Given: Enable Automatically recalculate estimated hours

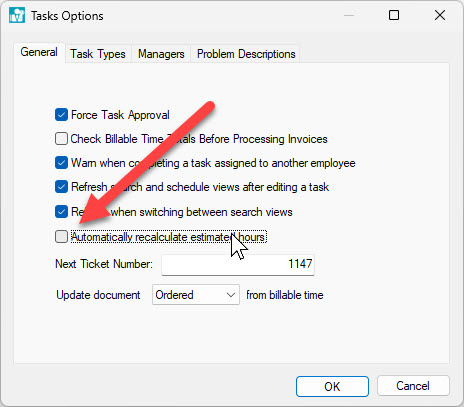Looking at the screenshot, I should (x=61, y=237).
